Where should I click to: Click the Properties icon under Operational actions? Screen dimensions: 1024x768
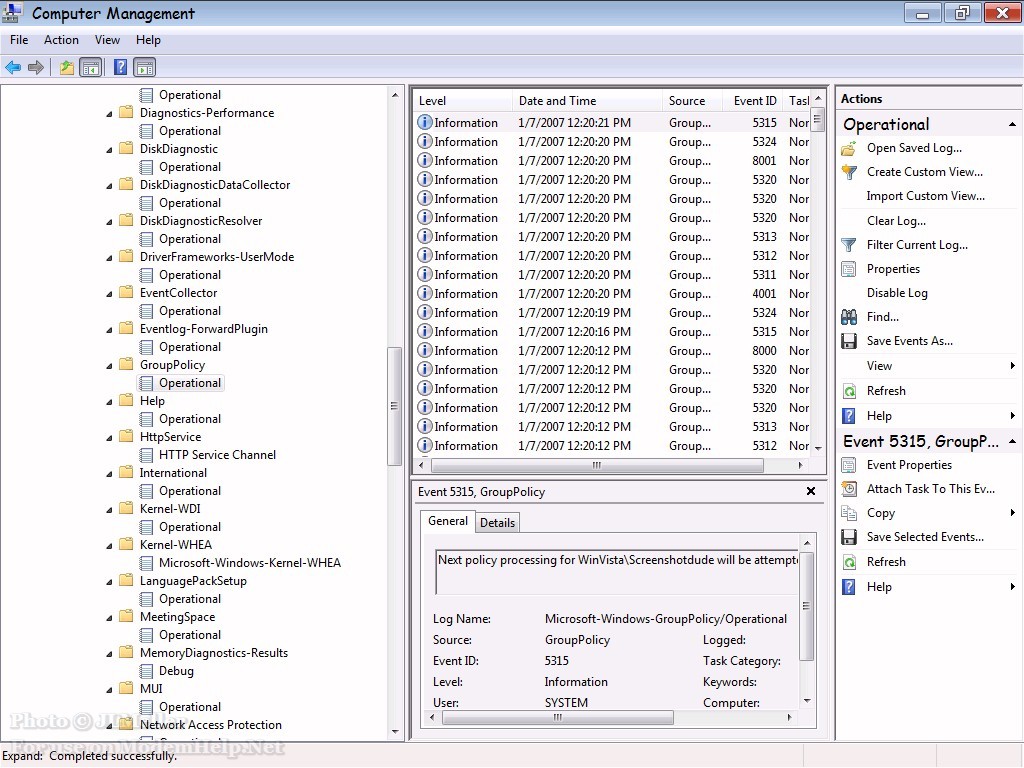click(x=849, y=269)
